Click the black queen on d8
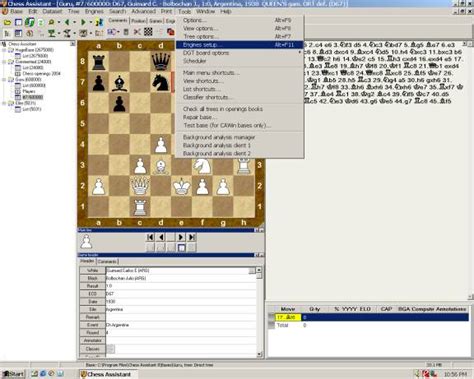This screenshot has width=474, height=379. 161,61
